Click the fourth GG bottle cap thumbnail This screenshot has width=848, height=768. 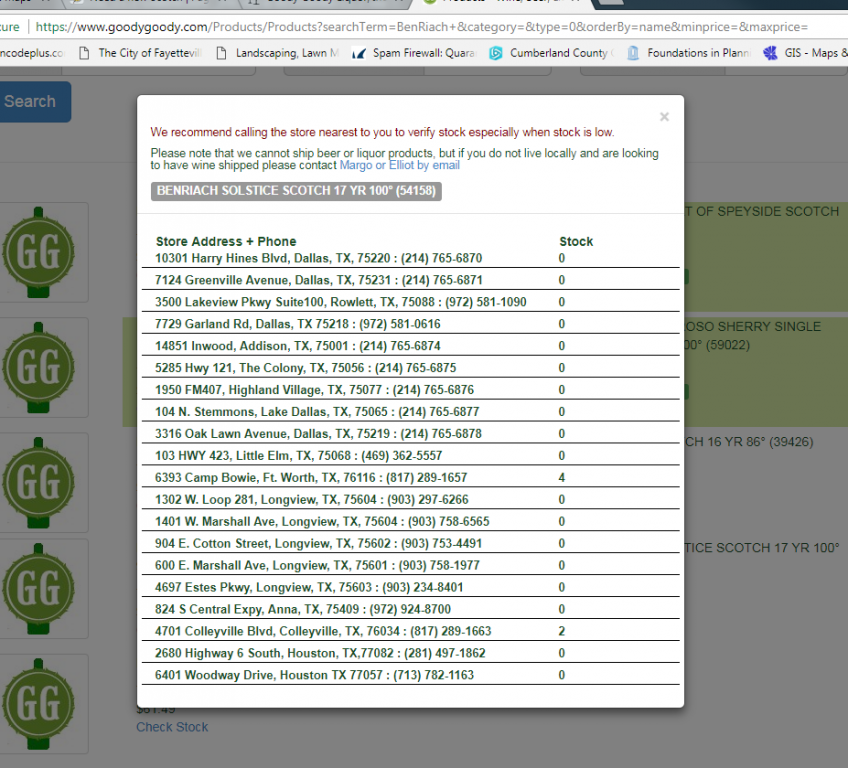pyautogui.click(x=38, y=588)
